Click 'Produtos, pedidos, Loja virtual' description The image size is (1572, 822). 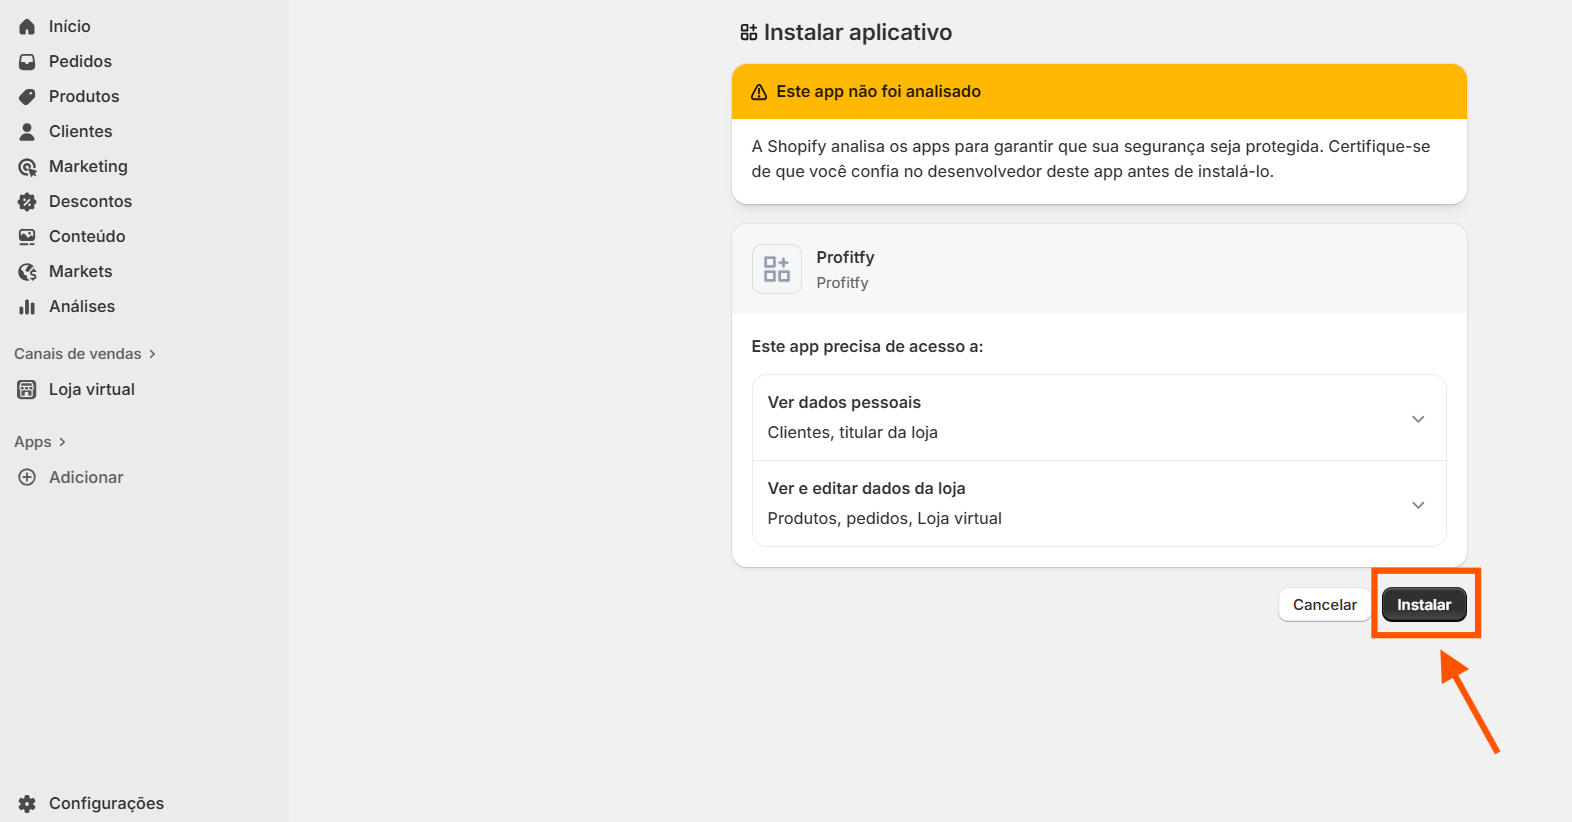(x=885, y=519)
